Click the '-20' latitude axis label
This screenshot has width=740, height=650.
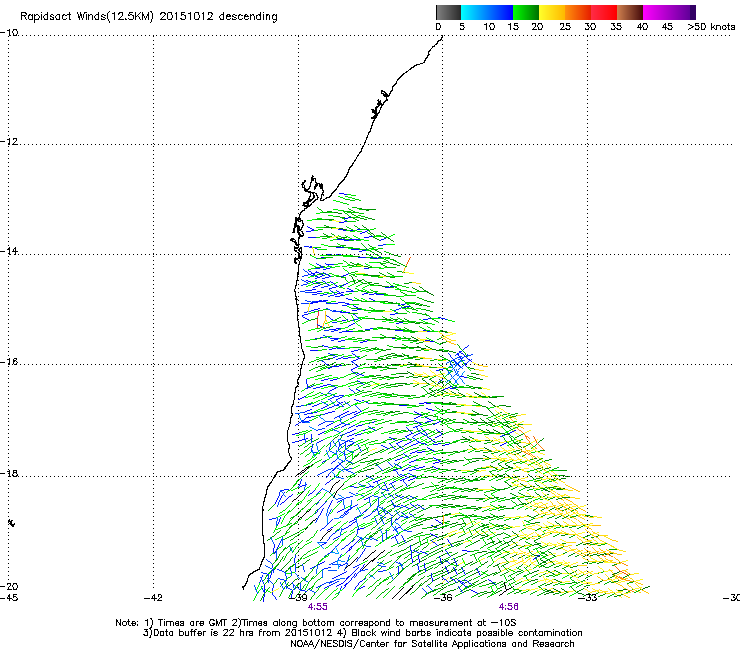(x=9, y=586)
